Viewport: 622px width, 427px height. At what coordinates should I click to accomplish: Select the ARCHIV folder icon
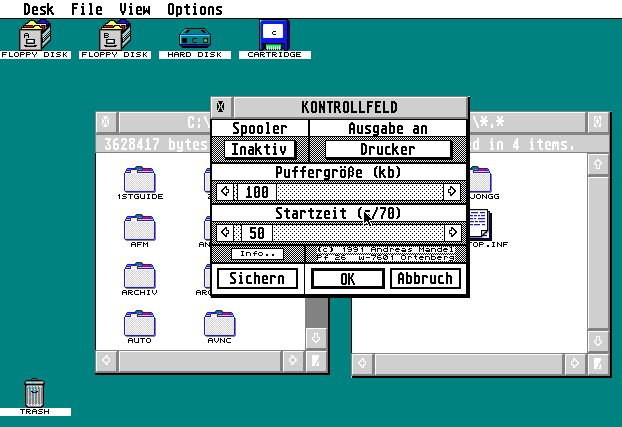coord(140,275)
